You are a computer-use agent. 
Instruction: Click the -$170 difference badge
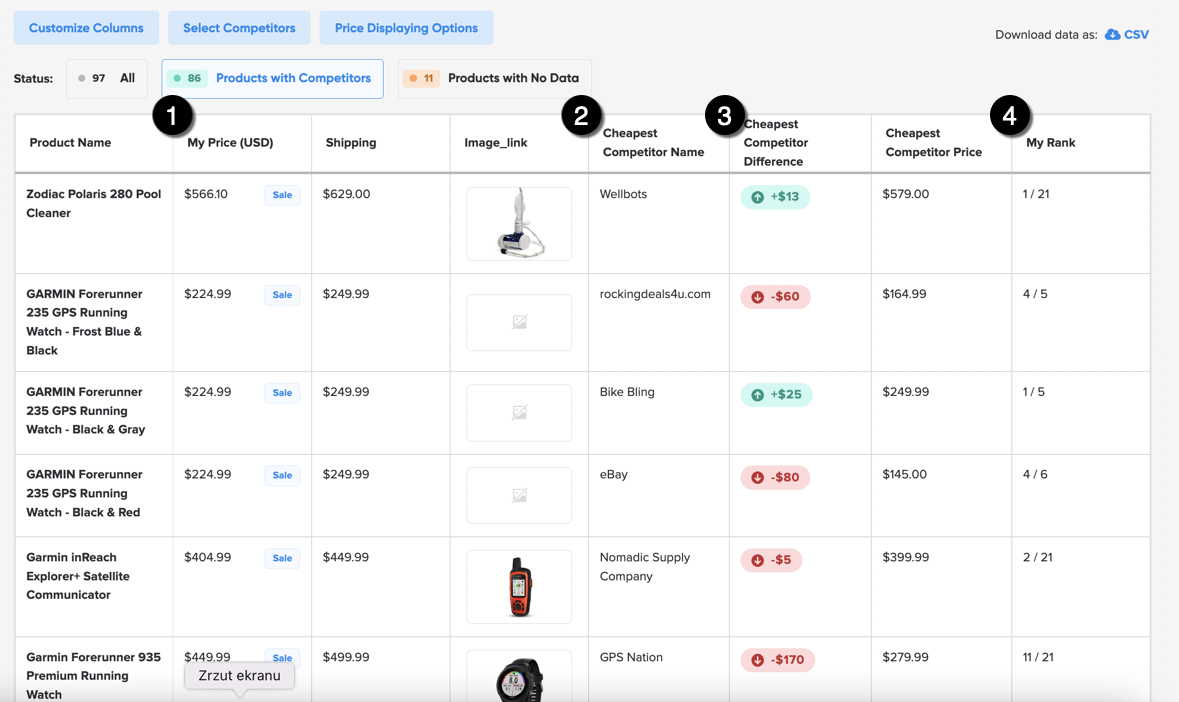coord(777,660)
